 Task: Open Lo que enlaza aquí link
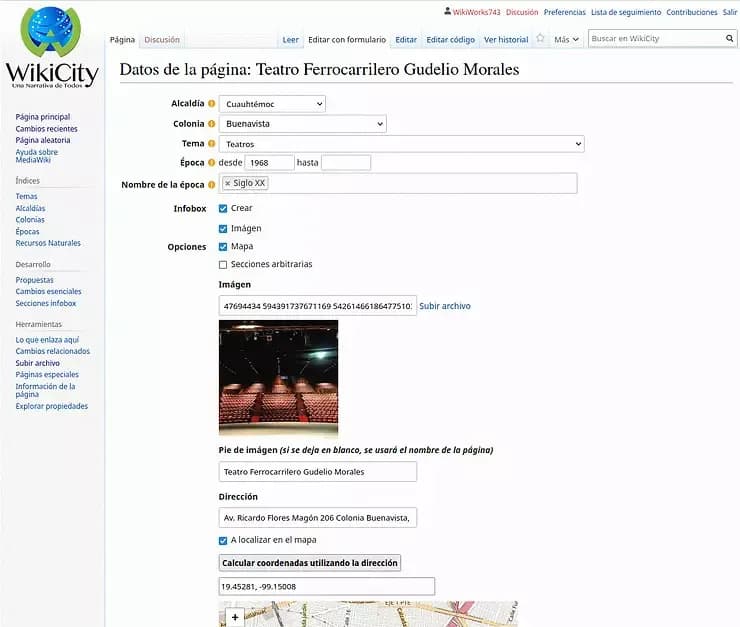point(47,340)
